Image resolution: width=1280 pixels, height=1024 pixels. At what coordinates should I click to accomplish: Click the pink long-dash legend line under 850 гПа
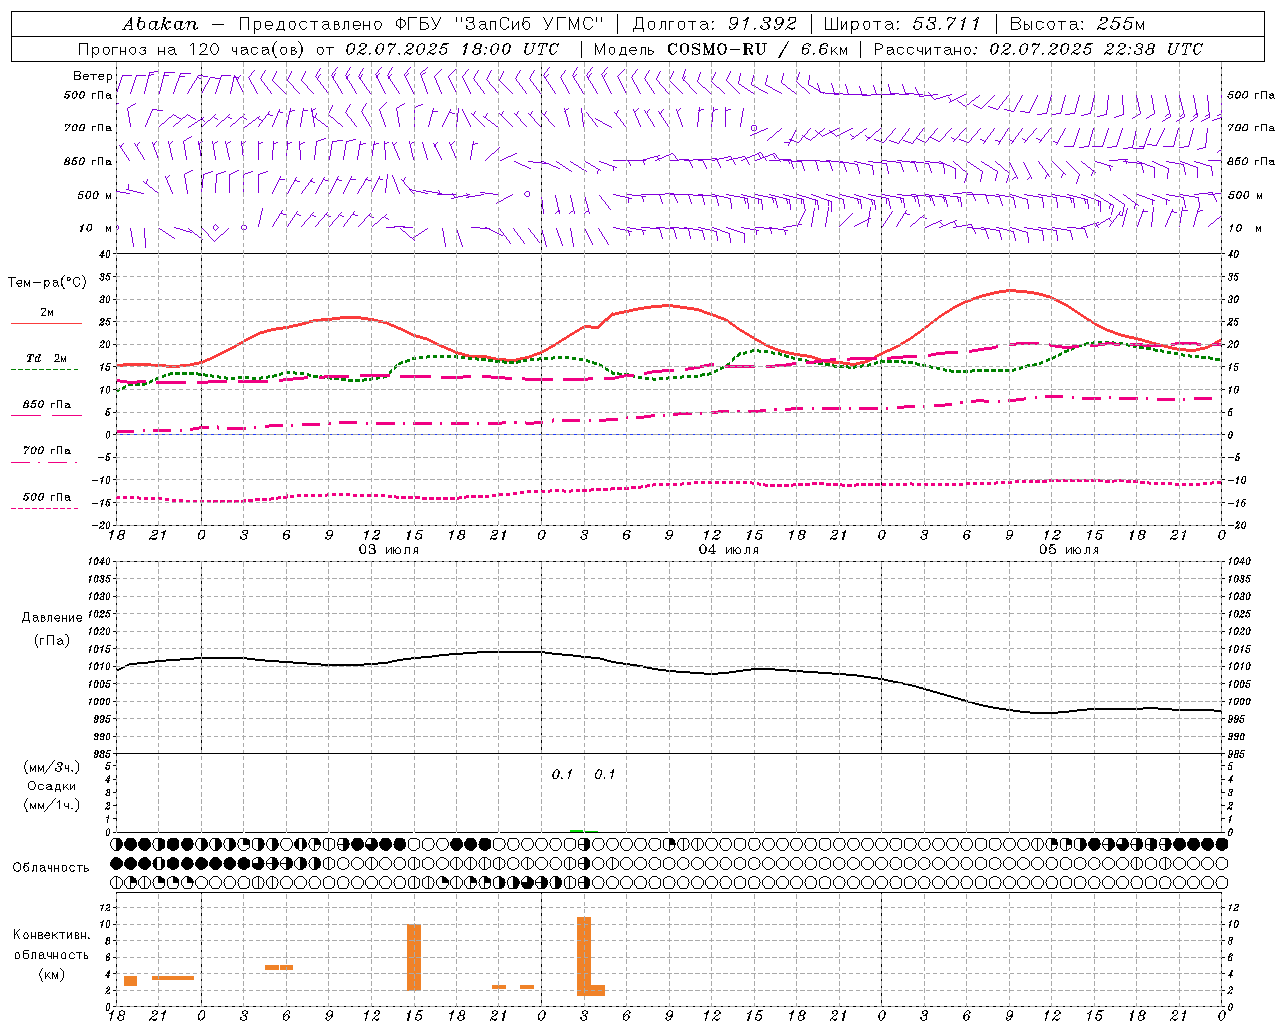coord(46,415)
